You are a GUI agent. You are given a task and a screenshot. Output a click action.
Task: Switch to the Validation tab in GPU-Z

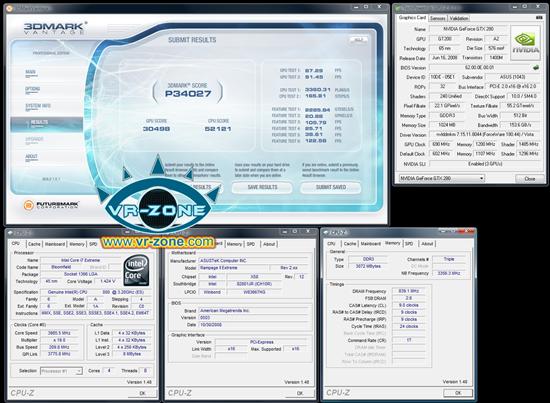tap(458, 18)
